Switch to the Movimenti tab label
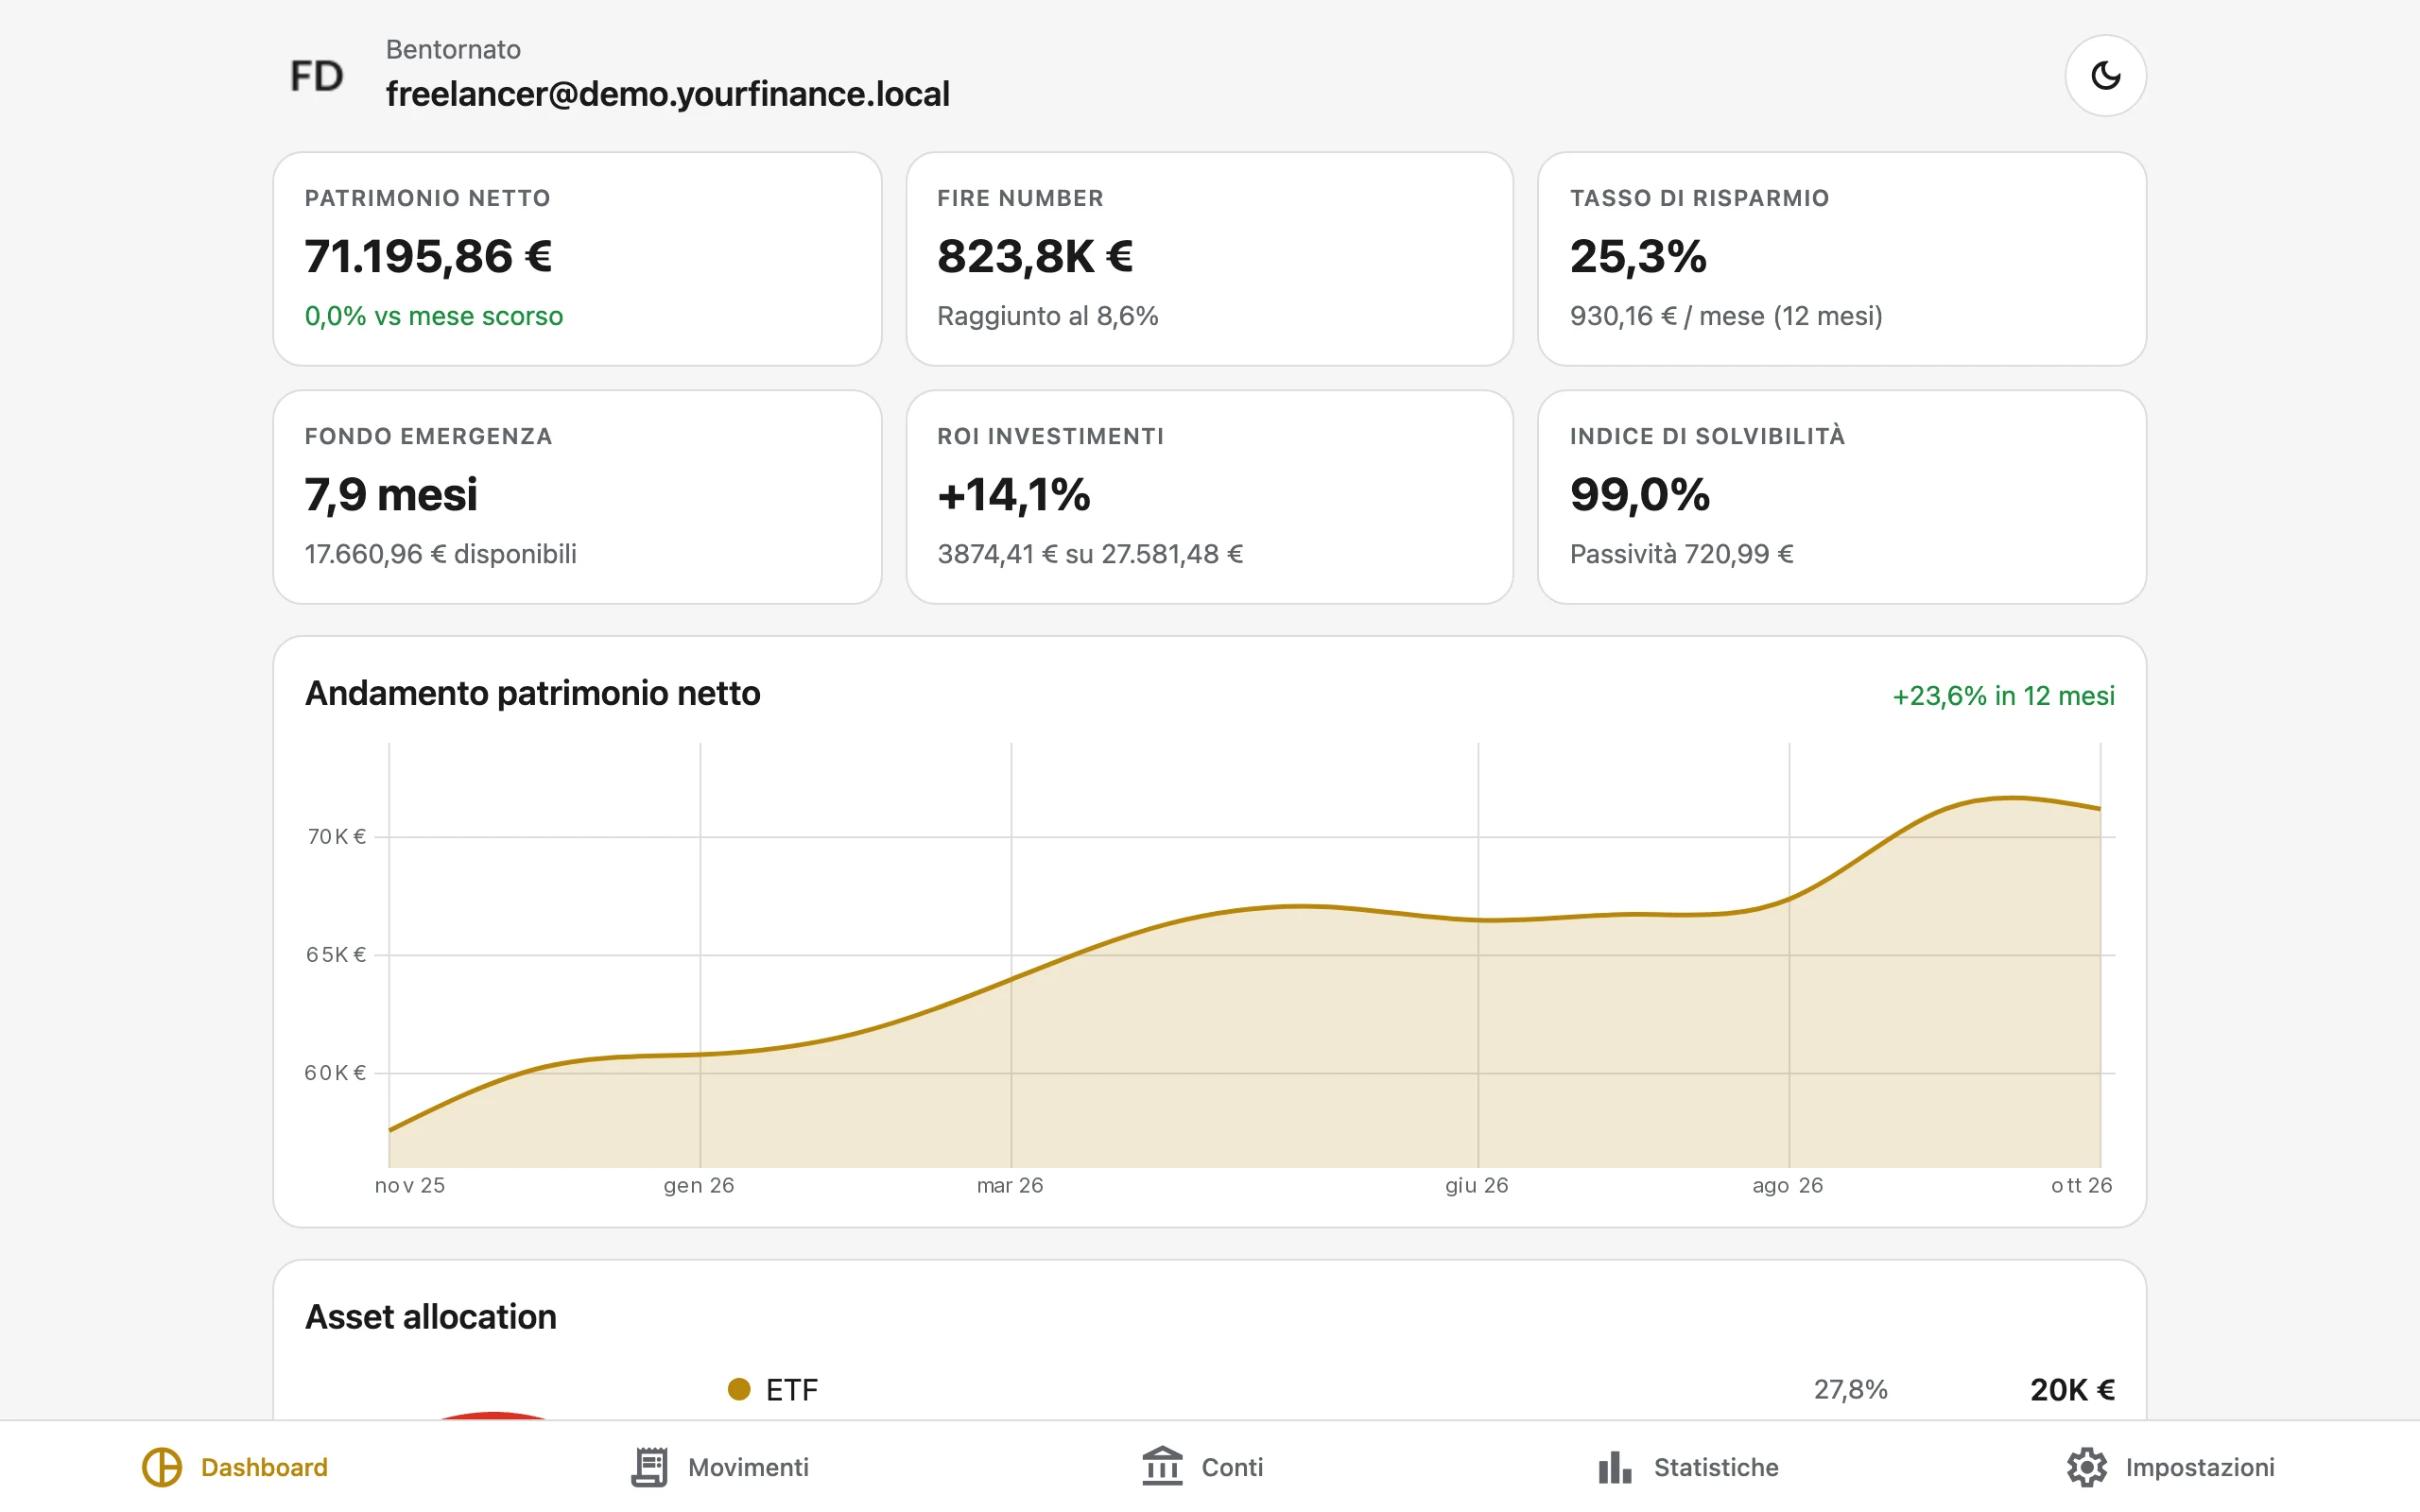2420x1512 pixels. click(748, 1467)
